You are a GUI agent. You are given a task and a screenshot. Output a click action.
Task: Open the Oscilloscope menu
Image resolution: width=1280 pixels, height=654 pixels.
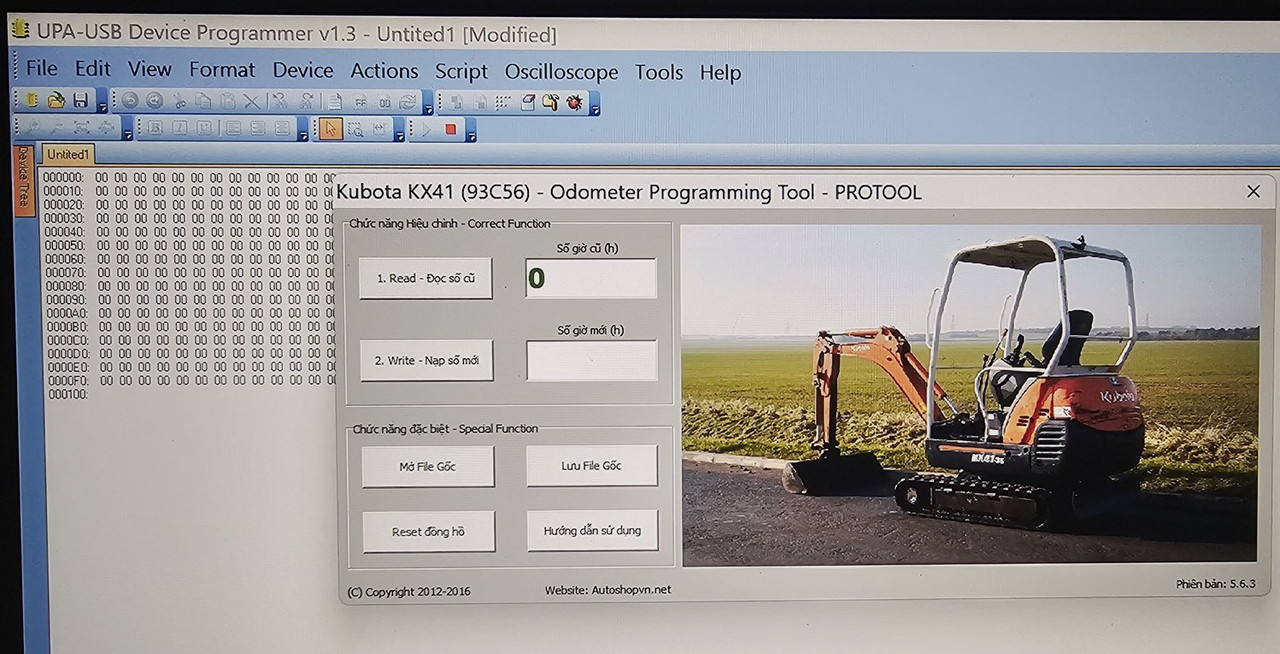pos(561,72)
